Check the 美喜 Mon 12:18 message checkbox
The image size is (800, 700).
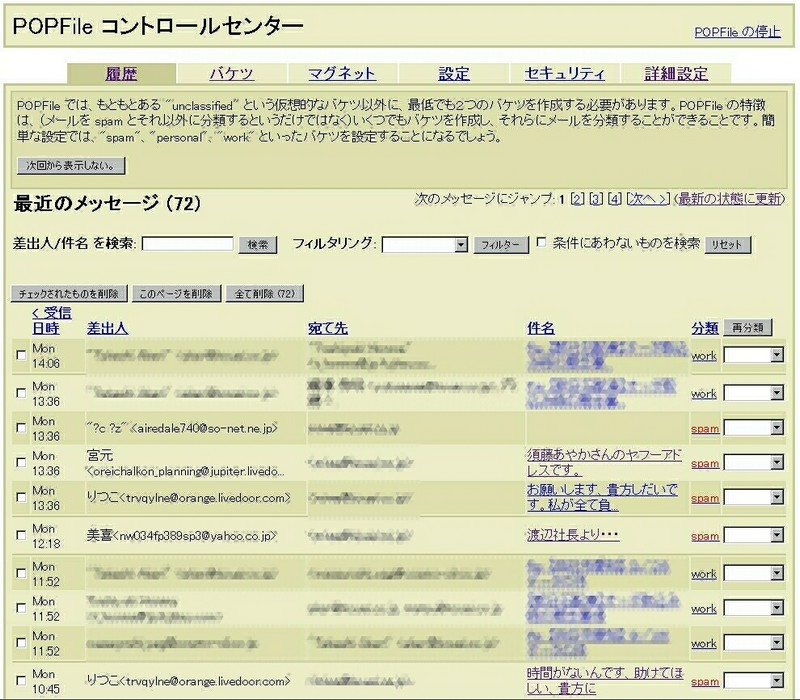21,535
